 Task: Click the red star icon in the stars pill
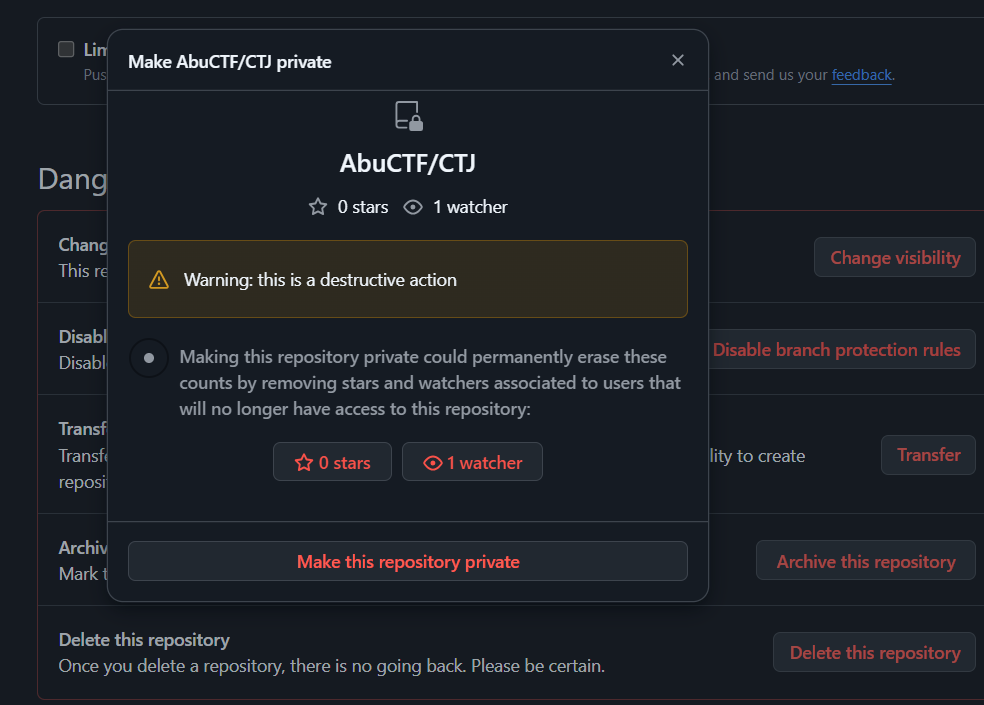pyautogui.click(x=304, y=463)
